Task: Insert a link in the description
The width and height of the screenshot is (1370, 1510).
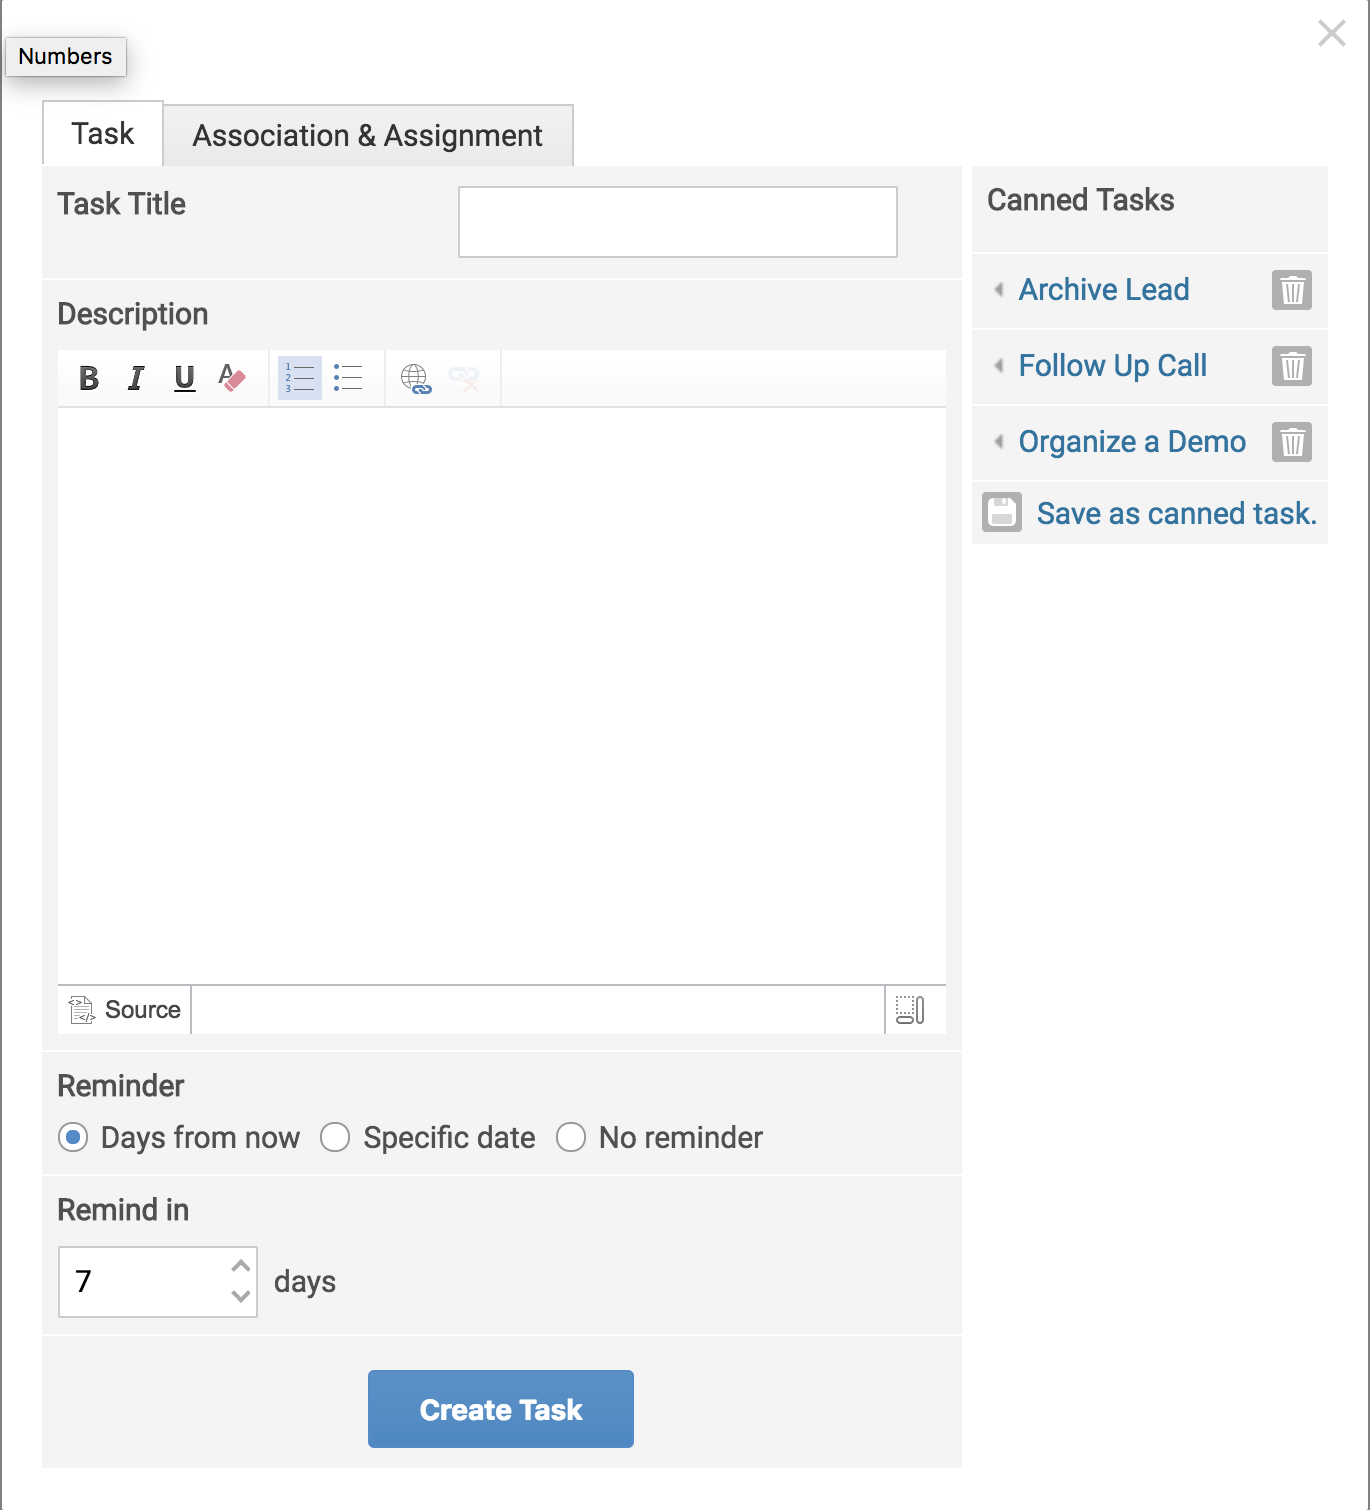Action: tap(416, 378)
